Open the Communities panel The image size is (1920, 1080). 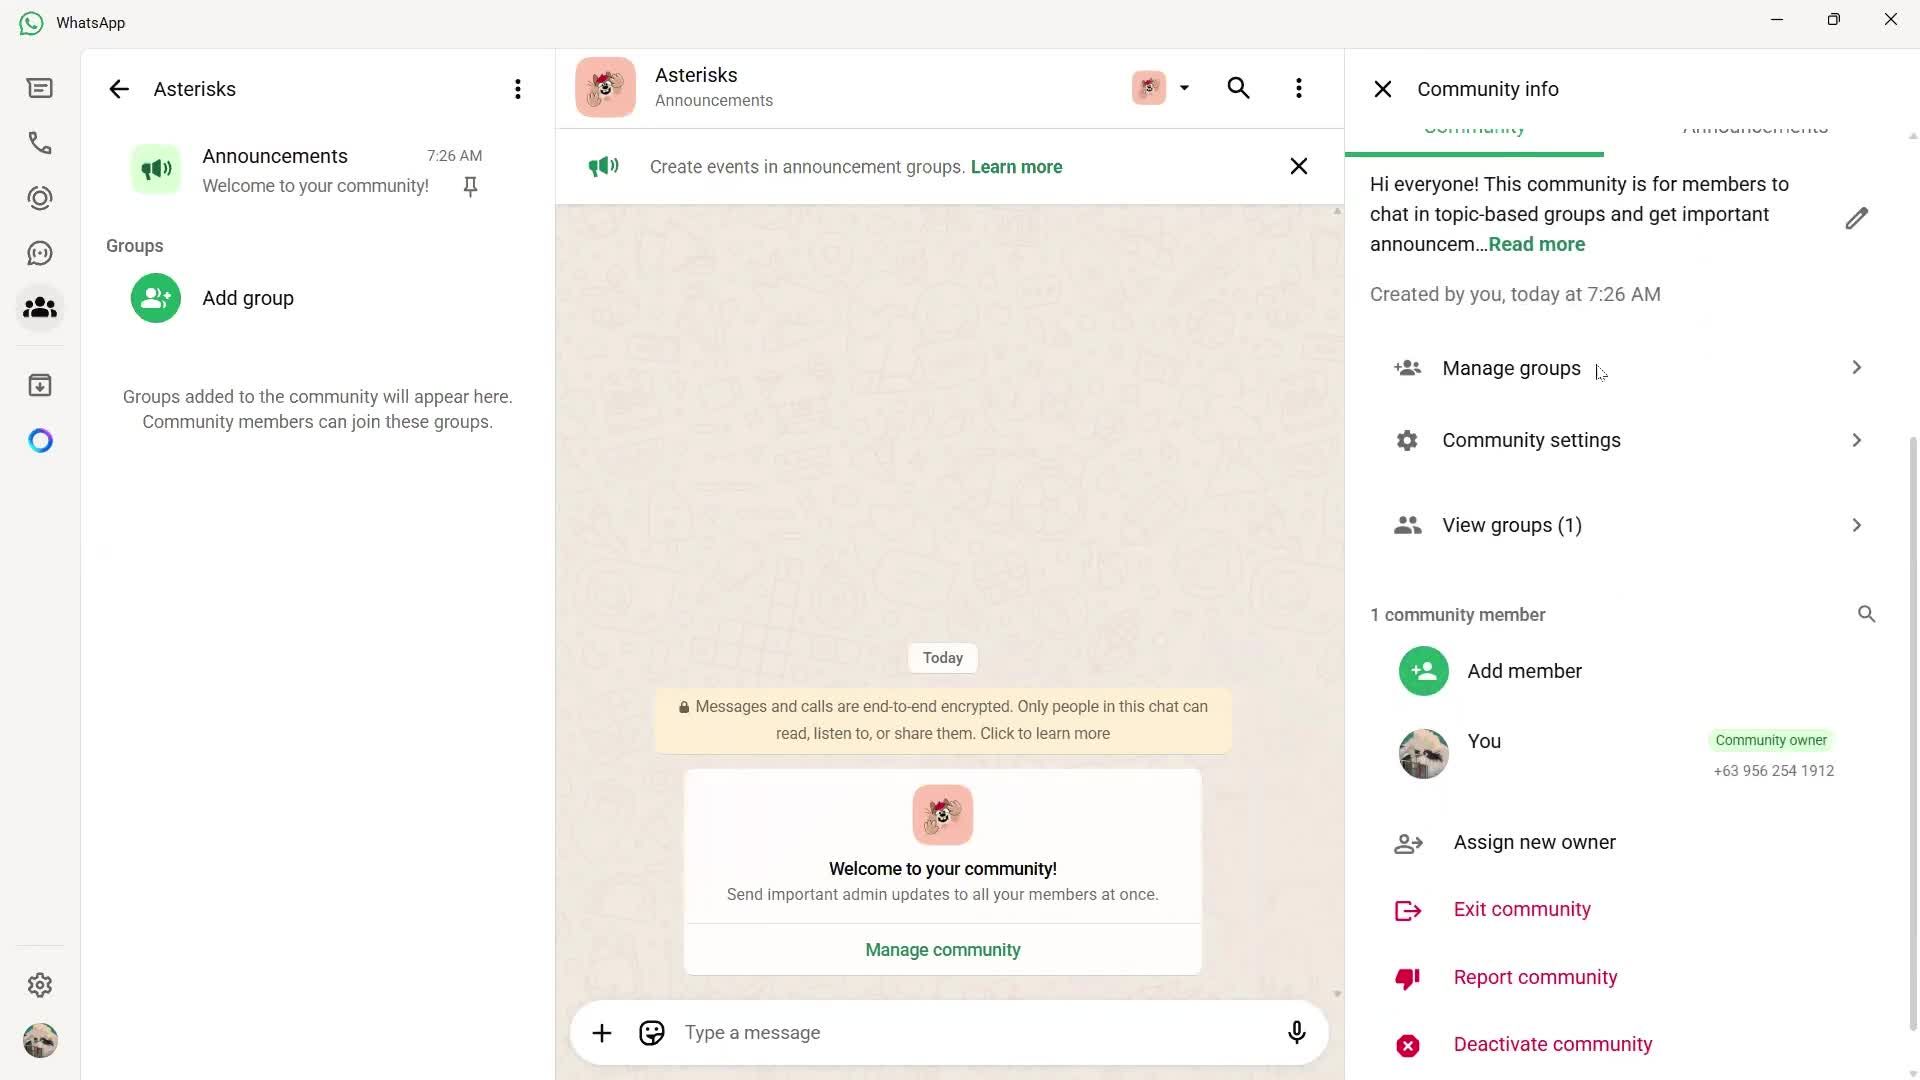coord(40,308)
